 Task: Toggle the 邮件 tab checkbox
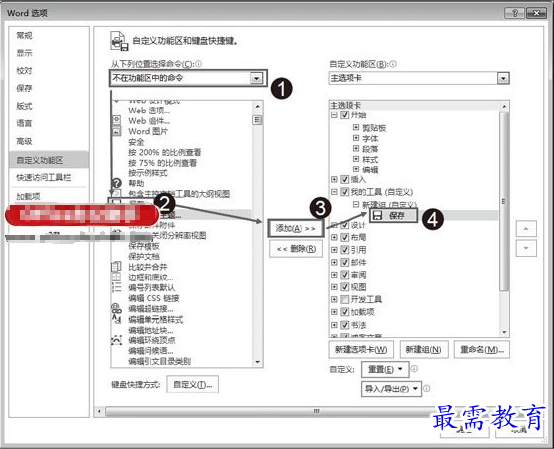coord(344,262)
